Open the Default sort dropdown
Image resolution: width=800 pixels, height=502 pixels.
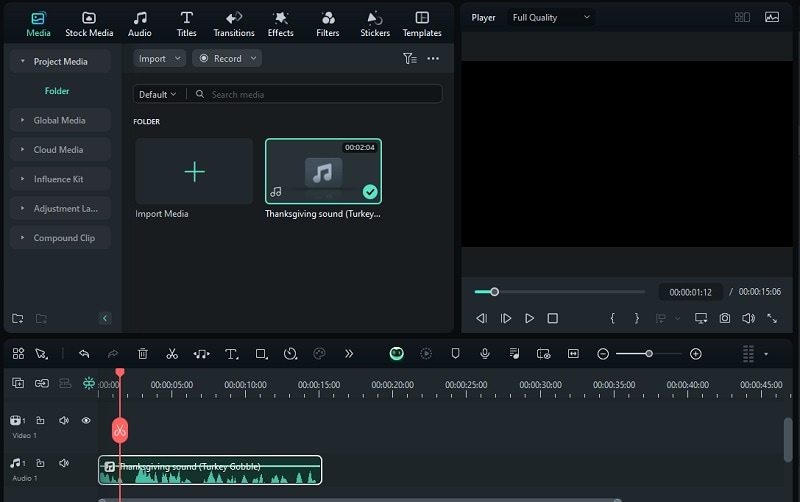click(157, 94)
